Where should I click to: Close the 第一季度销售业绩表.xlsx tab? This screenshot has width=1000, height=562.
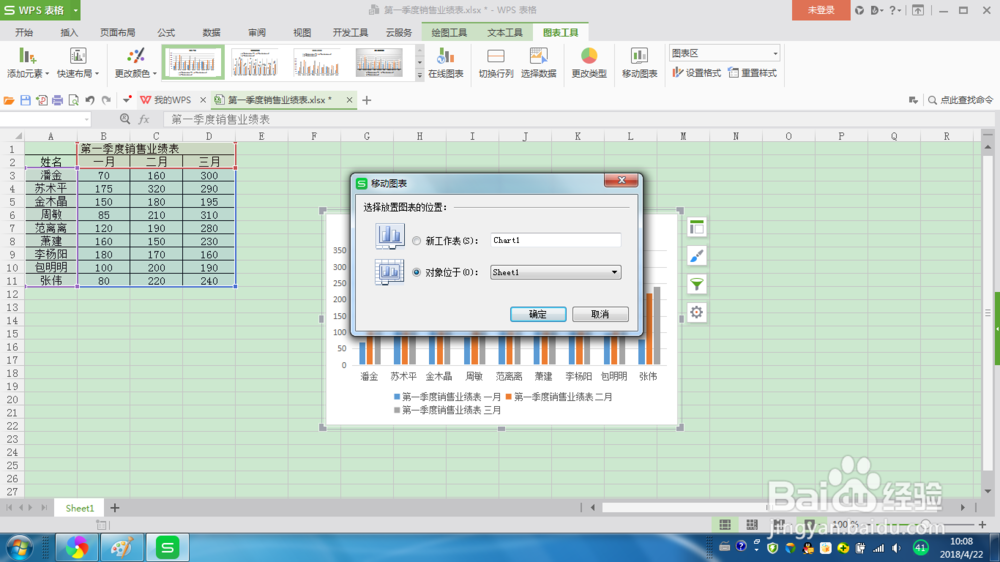tap(349, 100)
